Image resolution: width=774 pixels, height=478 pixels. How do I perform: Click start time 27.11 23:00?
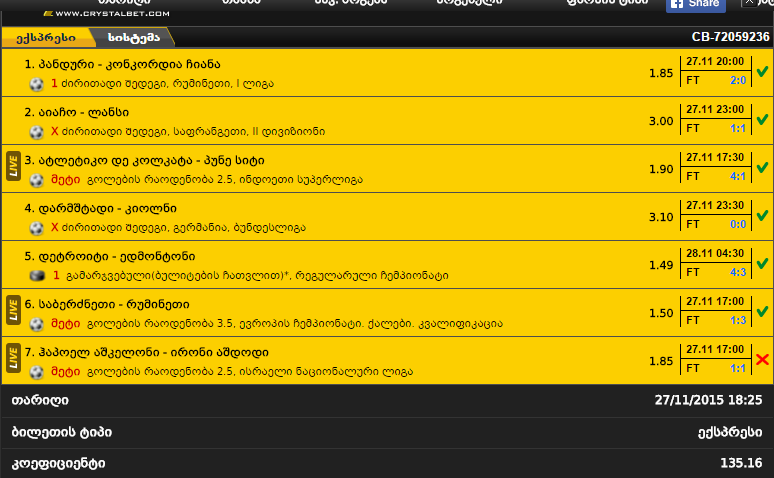pos(715,109)
